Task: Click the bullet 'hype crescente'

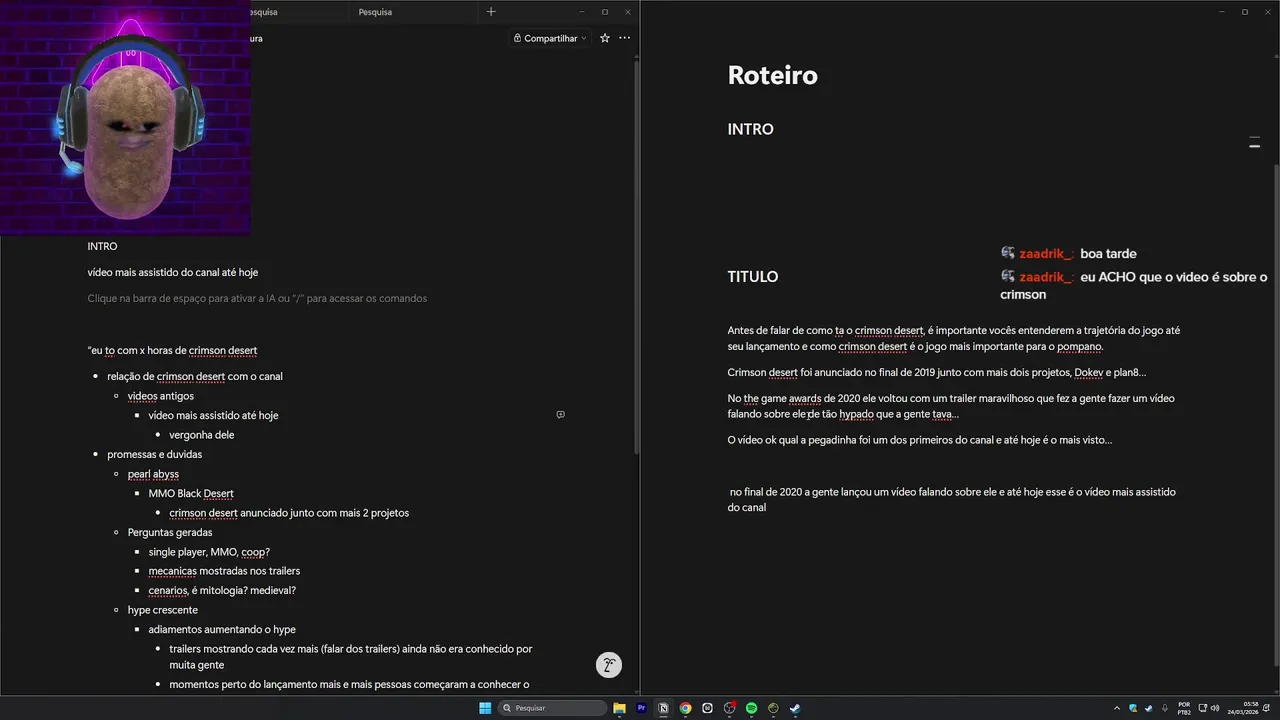Action: pyautogui.click(x=163, y=610)
